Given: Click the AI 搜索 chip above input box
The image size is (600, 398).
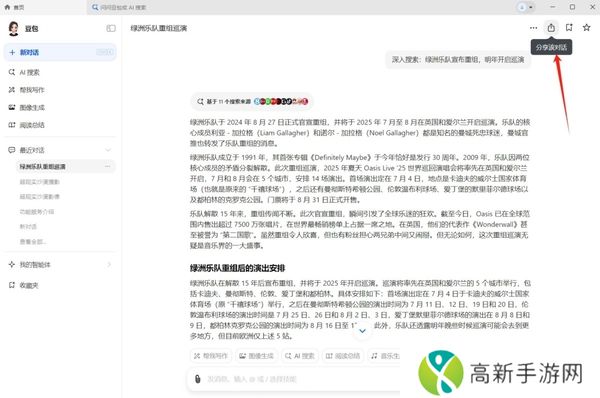Looking at the screenshot, I should click(300, 356).
